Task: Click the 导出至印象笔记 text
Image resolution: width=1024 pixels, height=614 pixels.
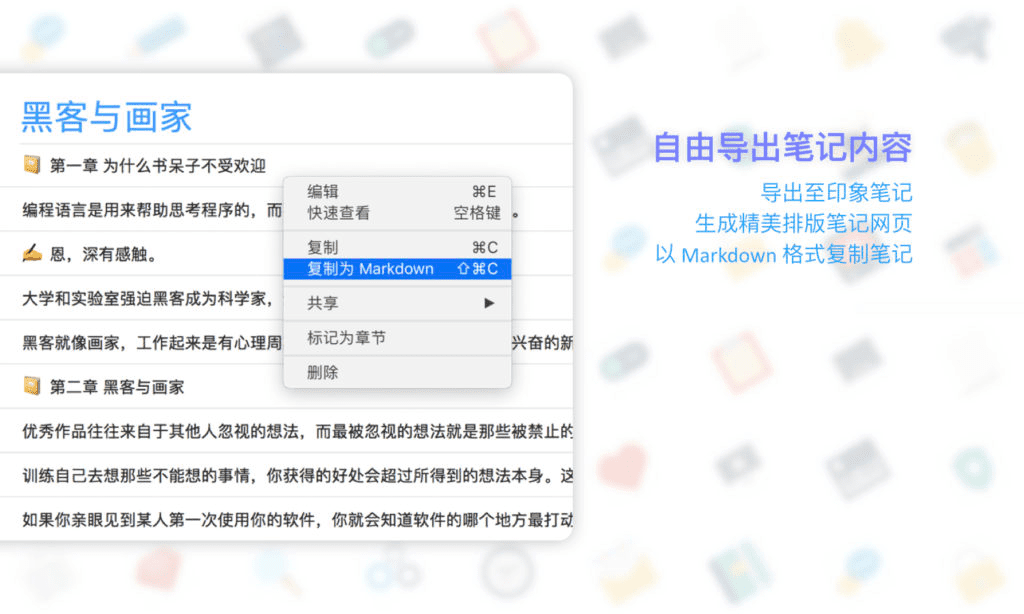Action: point(836,192)
